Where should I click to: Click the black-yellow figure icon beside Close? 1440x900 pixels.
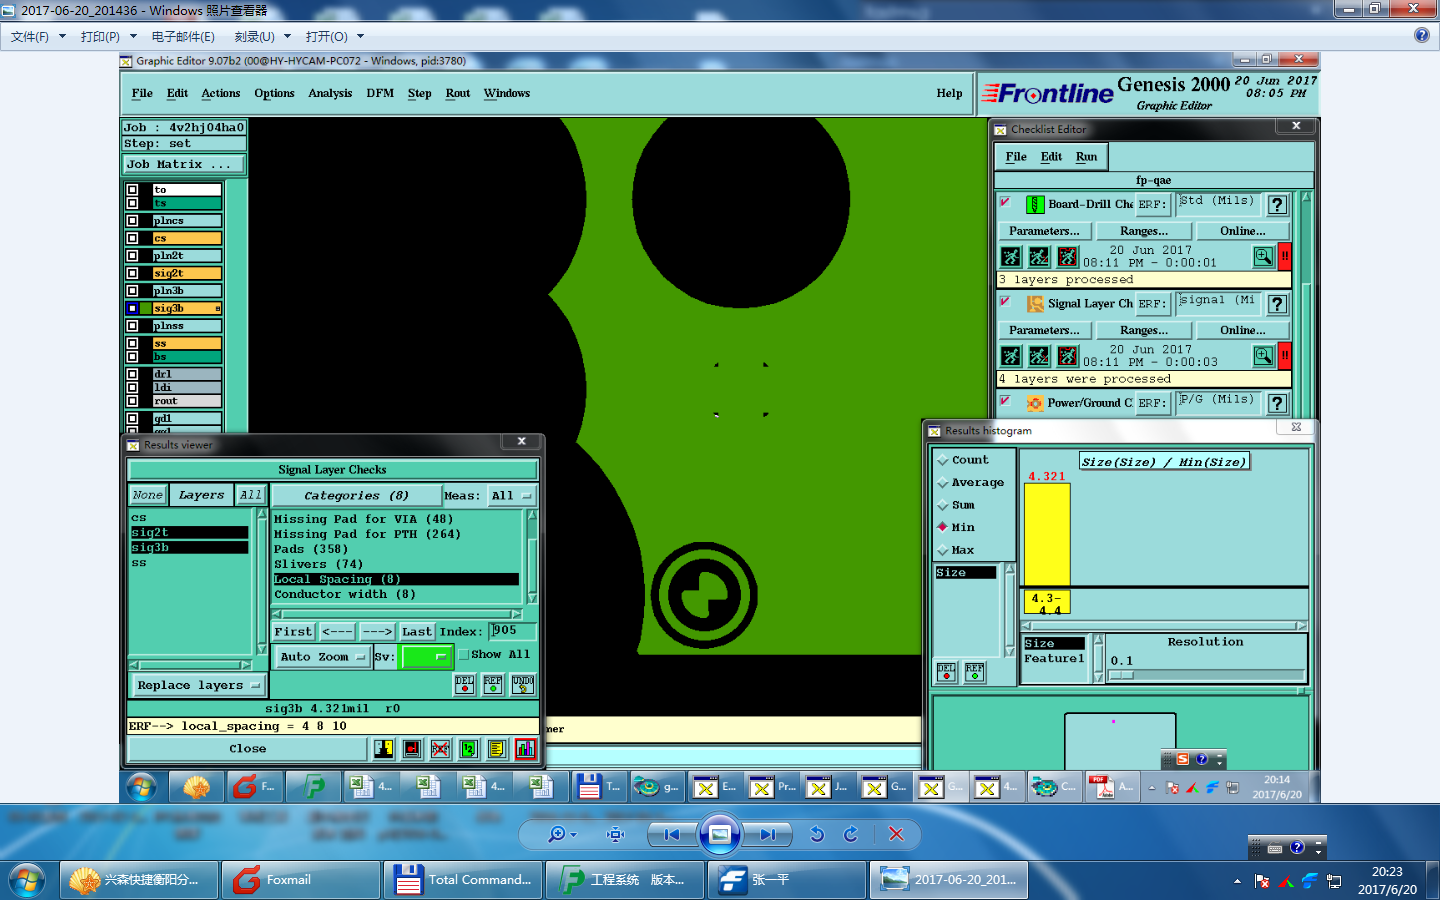coord(383,748)
